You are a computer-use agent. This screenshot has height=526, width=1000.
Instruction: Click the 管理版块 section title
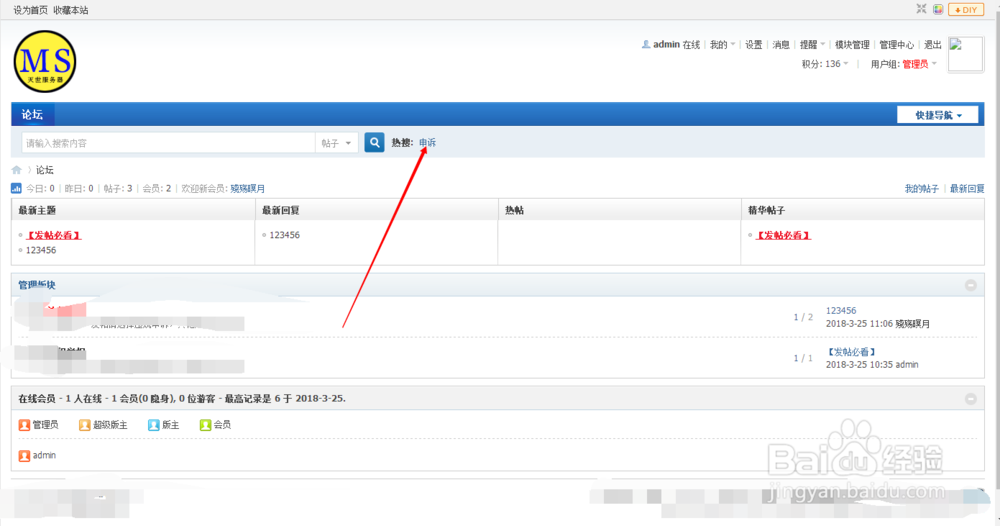click(x=36, y=285)
